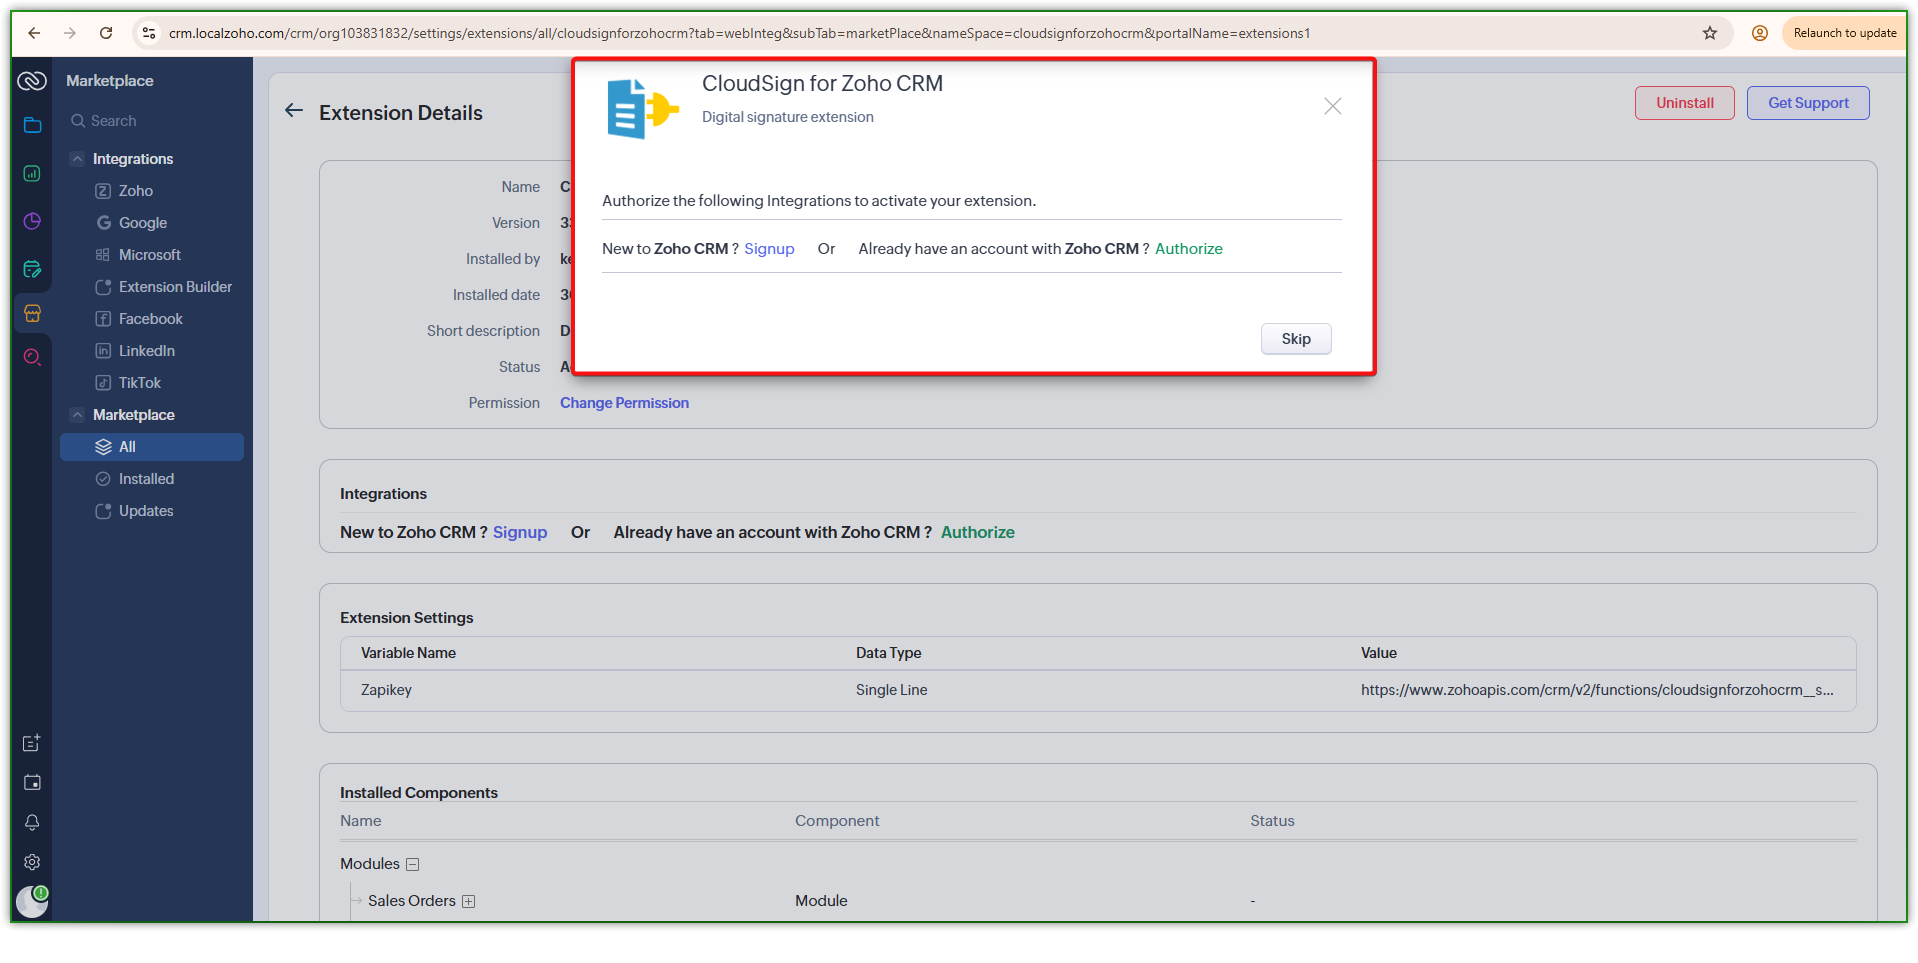Open the notifications bell icon
The image size is (1918, 963).
tap(32, 822)
